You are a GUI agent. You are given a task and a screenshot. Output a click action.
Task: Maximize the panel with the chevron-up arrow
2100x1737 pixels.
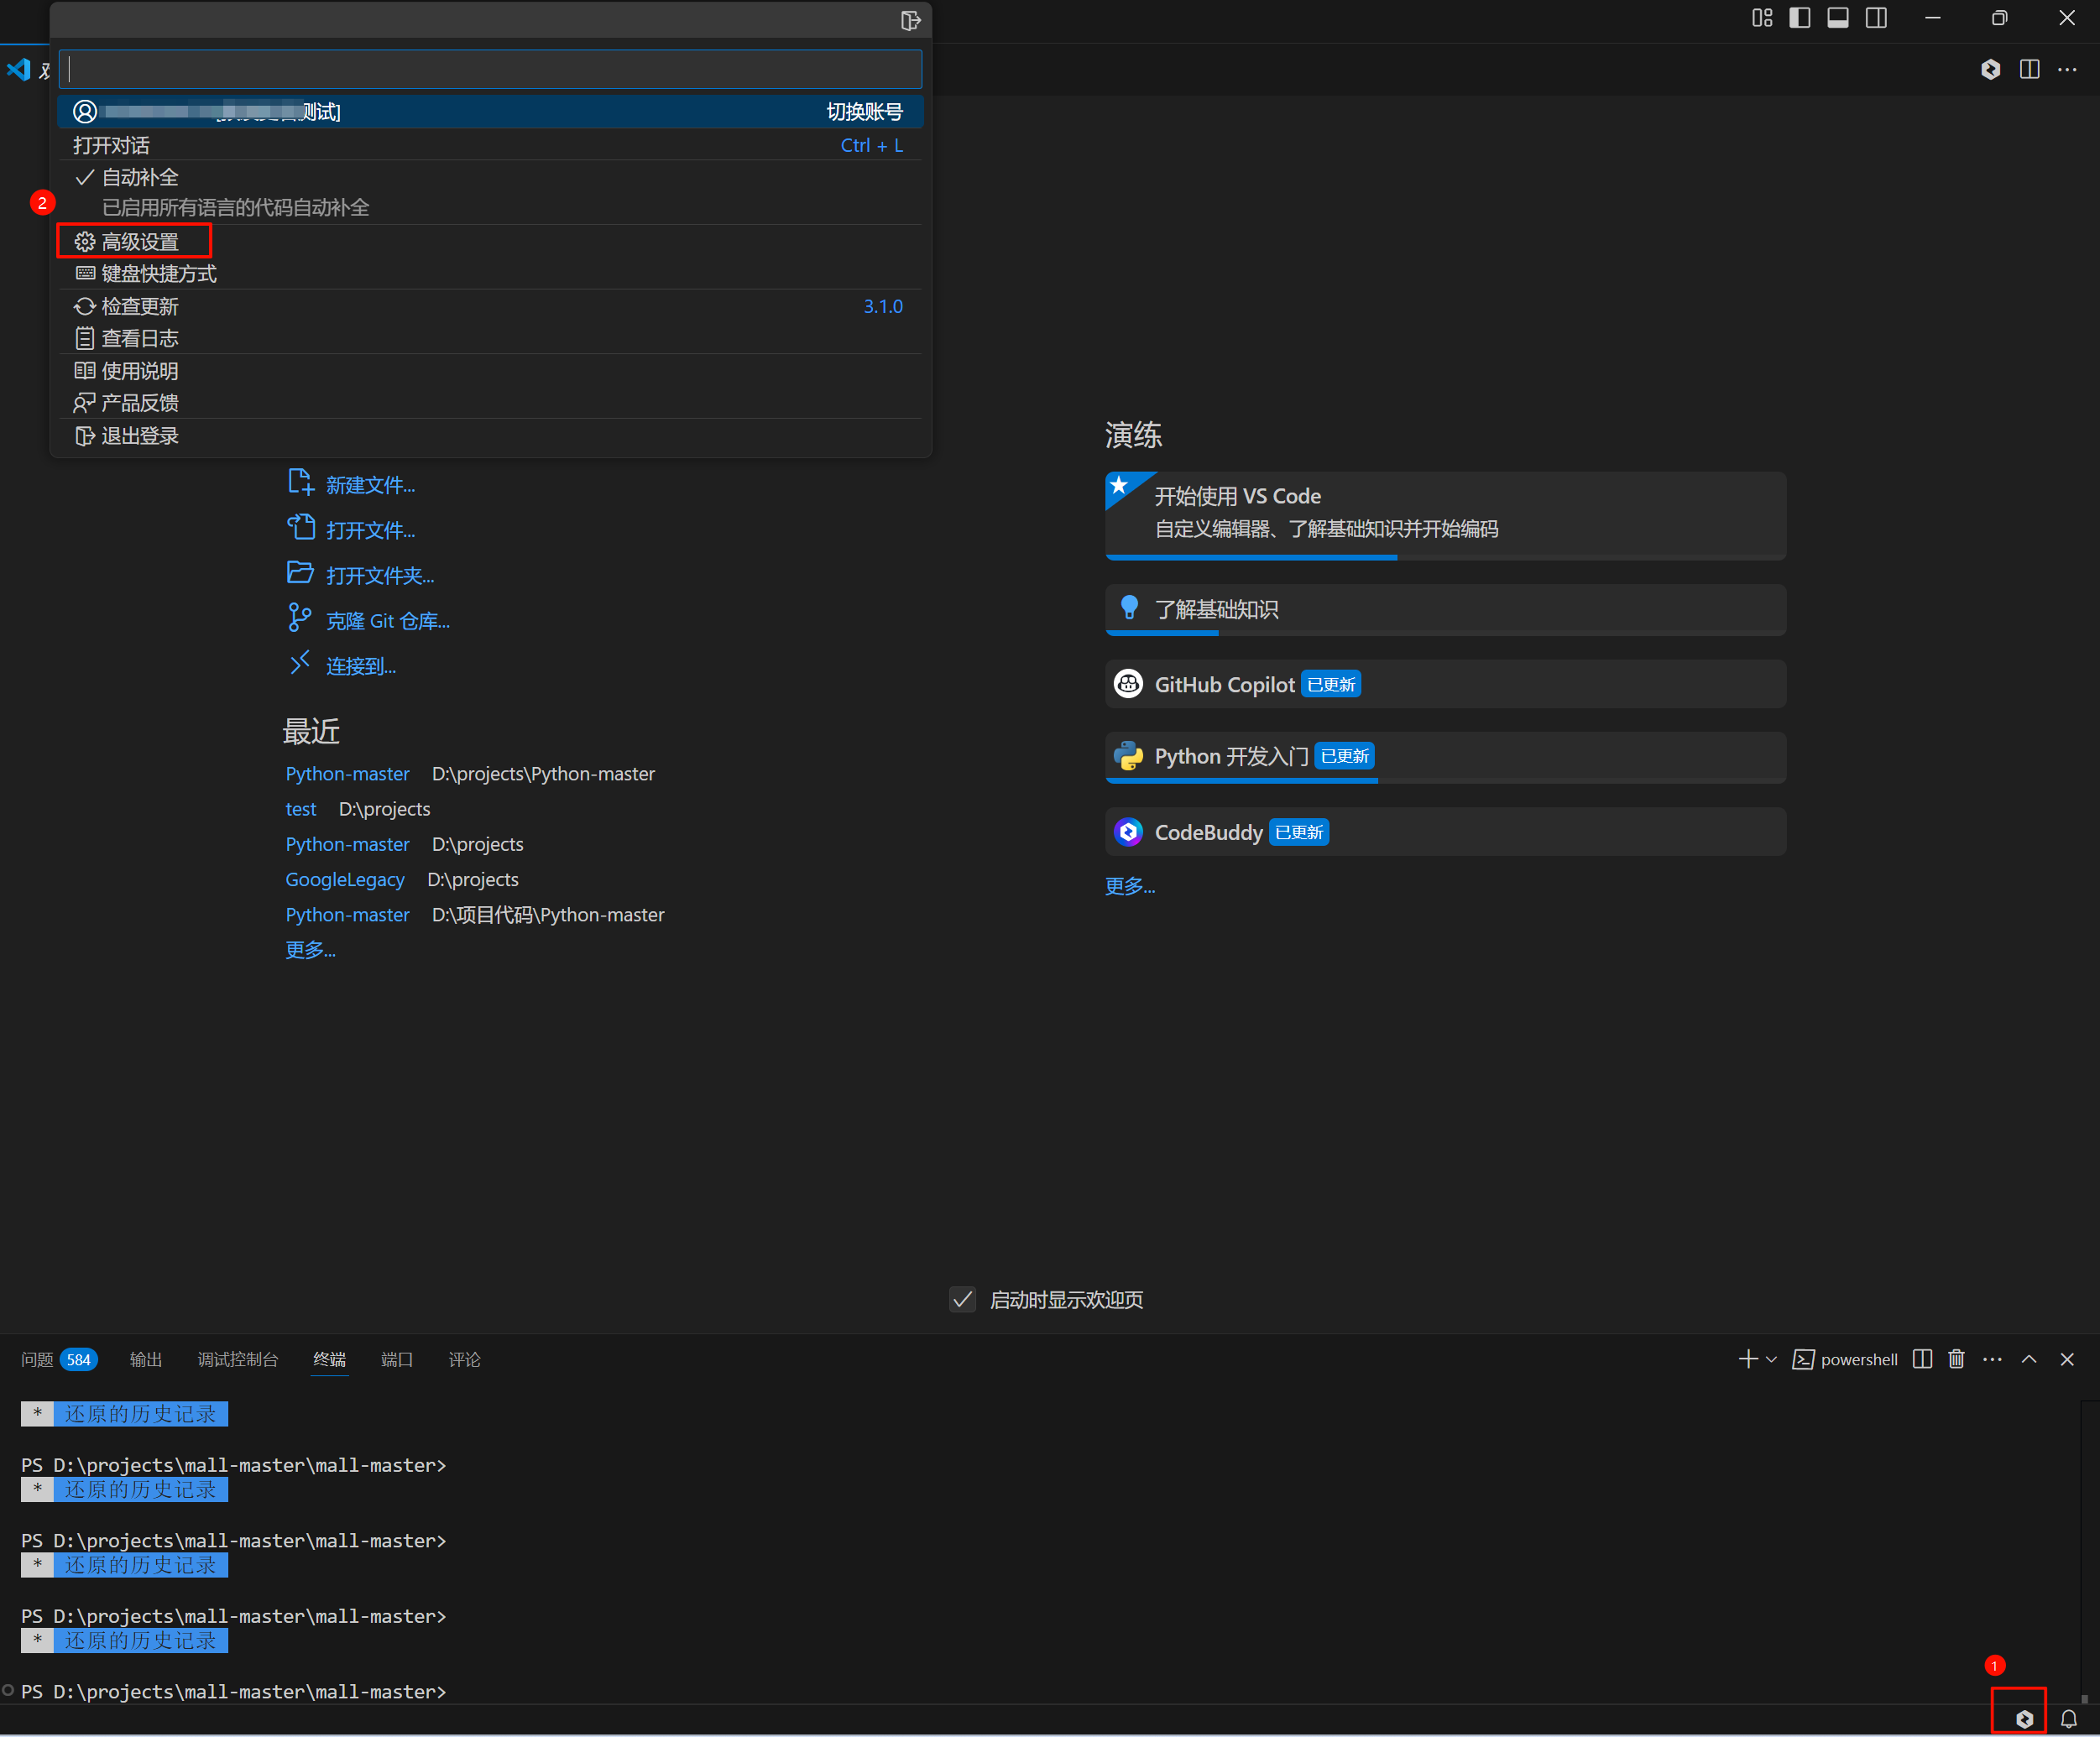point(2029,1359)
